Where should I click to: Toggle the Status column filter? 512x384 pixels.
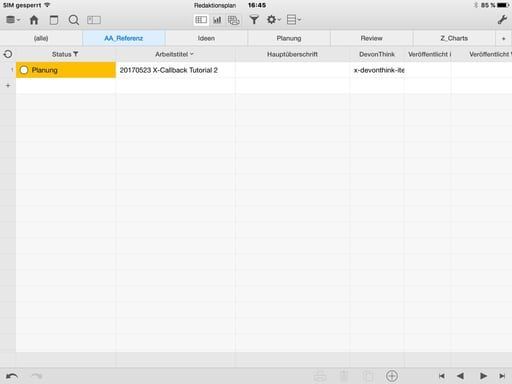tap(76, 54)
